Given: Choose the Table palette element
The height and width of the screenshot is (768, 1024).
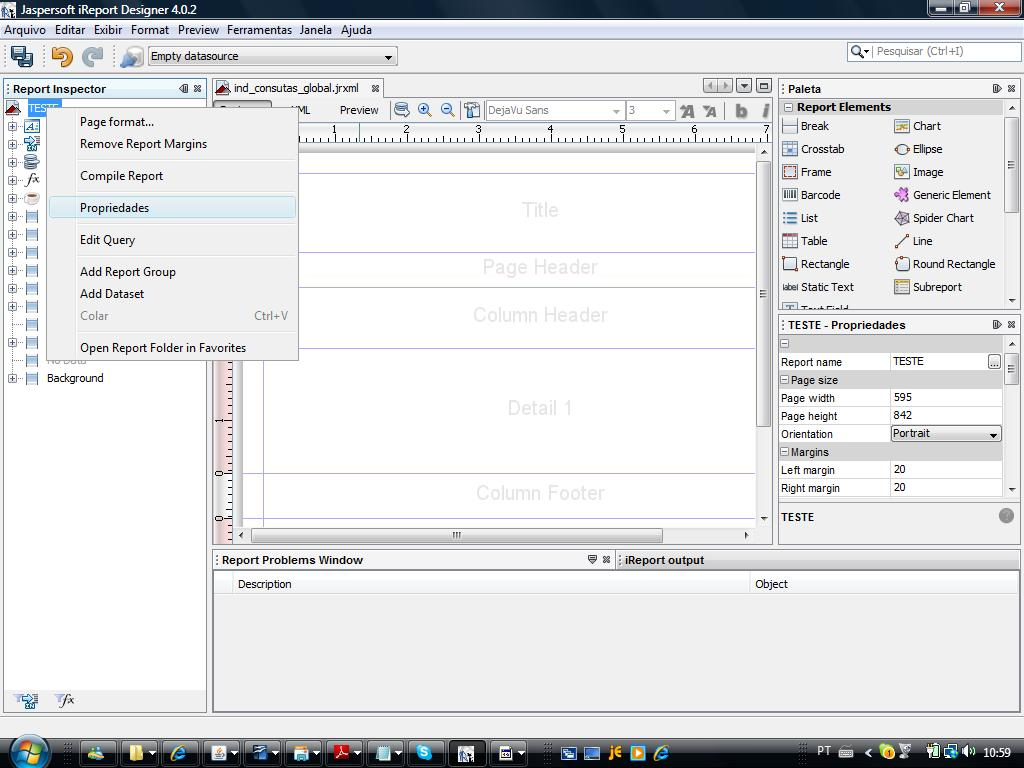Looking at the screenshot, I should pyautogui.click(x=805, y=241).
